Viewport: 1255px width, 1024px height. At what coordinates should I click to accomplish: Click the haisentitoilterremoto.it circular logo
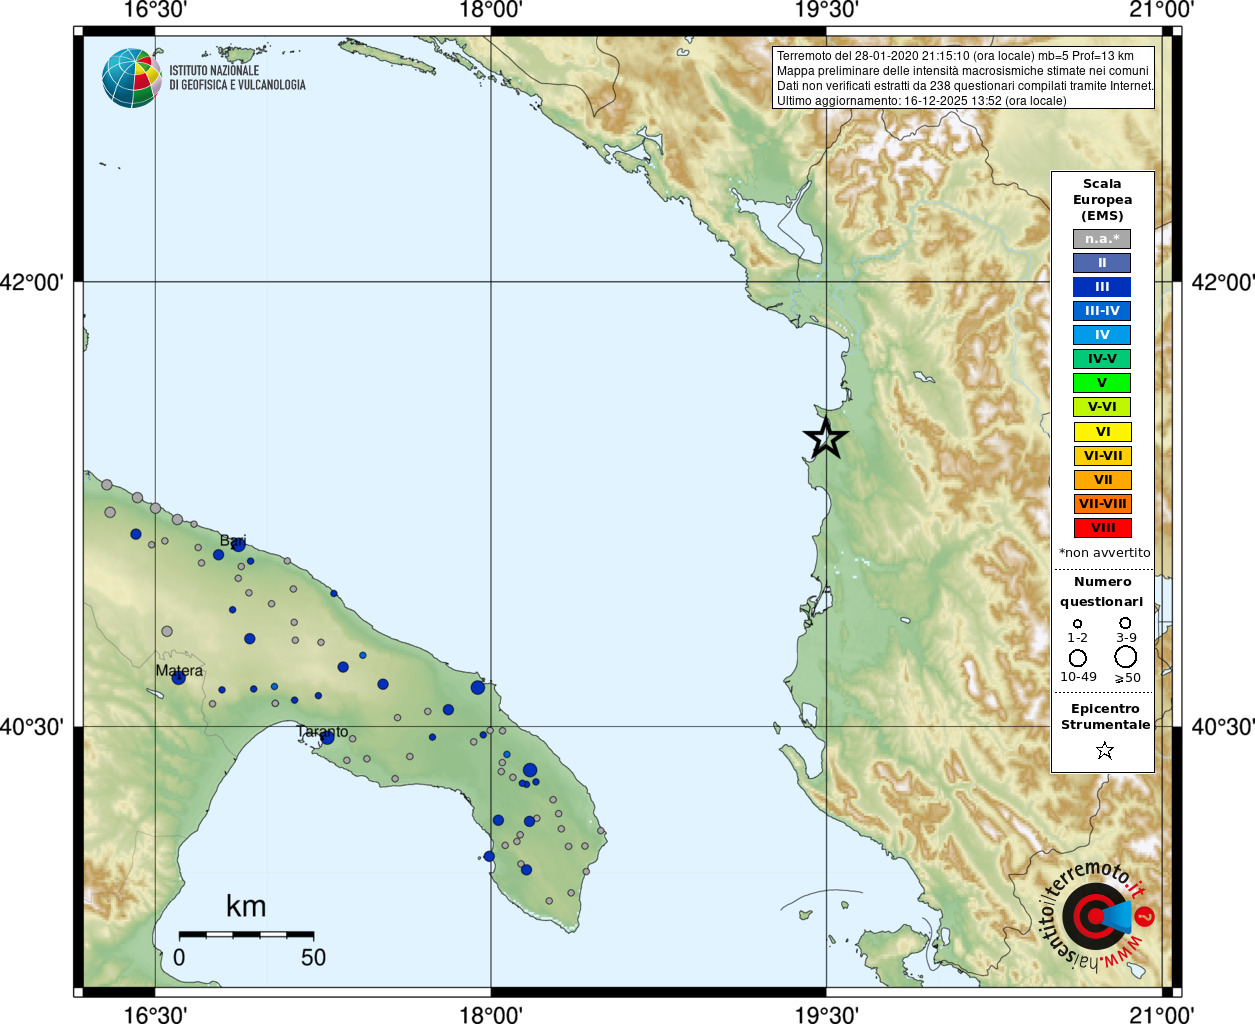click(x=1096, y=916)
